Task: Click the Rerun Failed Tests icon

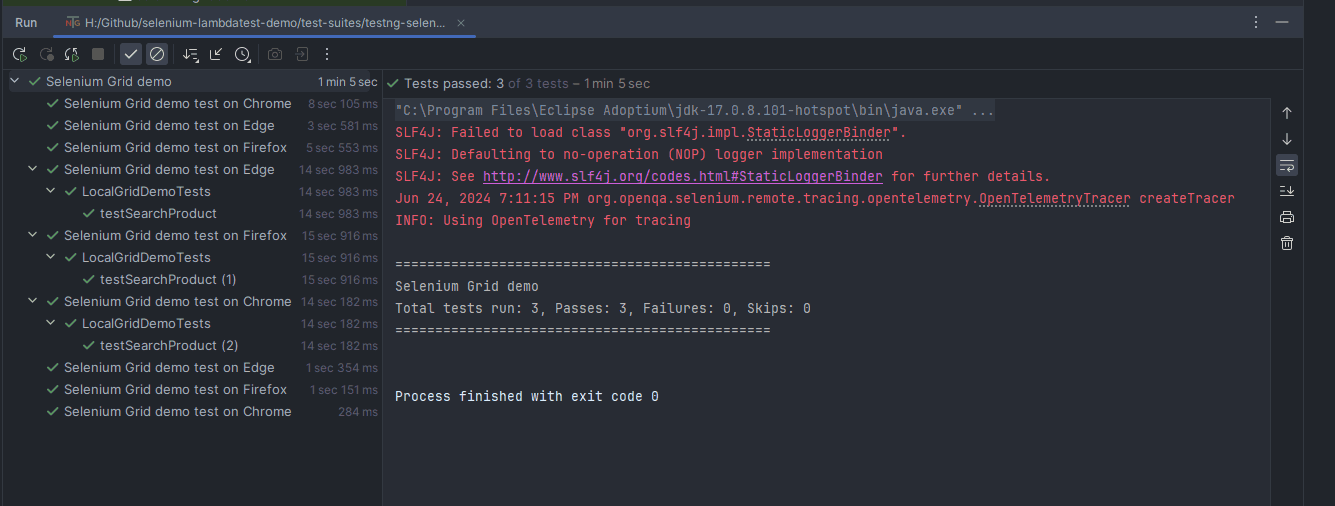Action: 46,54
